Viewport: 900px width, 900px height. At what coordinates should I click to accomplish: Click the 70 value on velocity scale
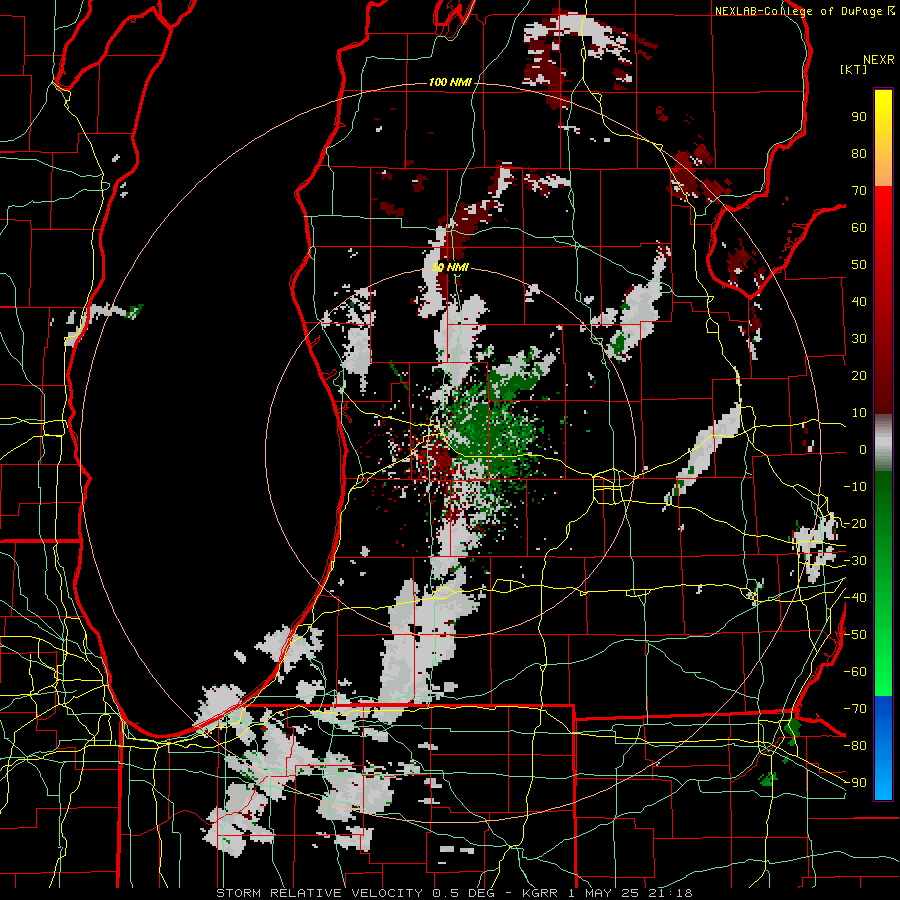coord(859,191)
